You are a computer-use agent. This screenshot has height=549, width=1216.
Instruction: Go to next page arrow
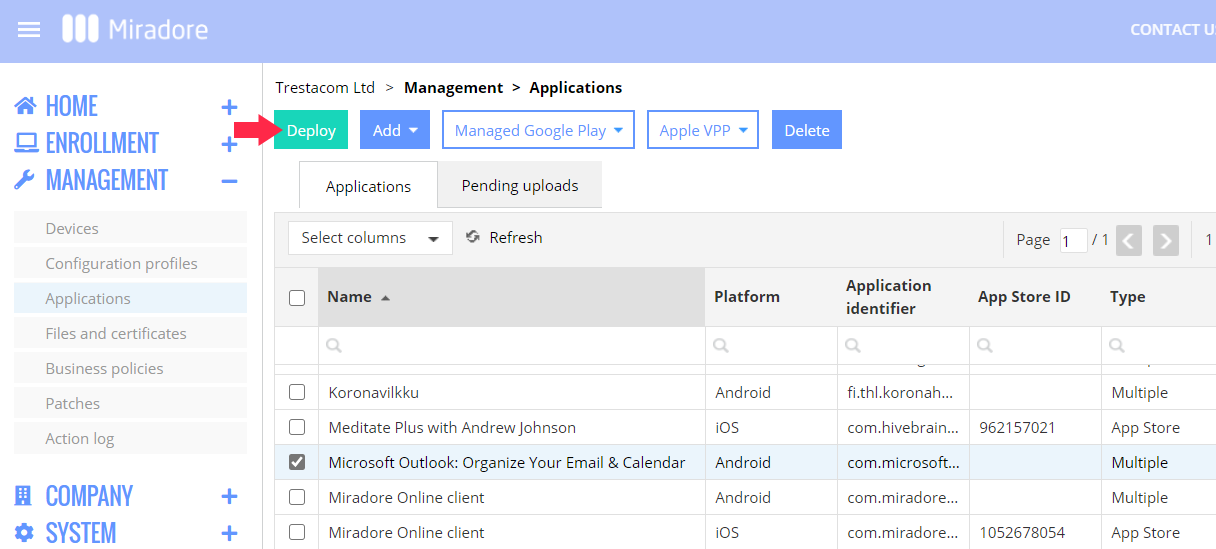click(1165, 240)
